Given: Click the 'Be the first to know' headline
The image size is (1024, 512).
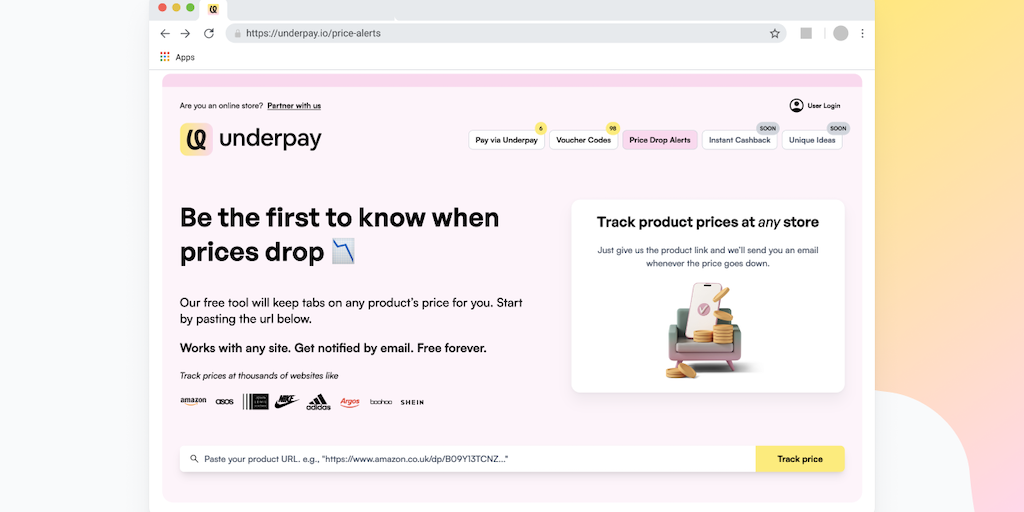Looking at the screenshot, I should pos(340,234).
